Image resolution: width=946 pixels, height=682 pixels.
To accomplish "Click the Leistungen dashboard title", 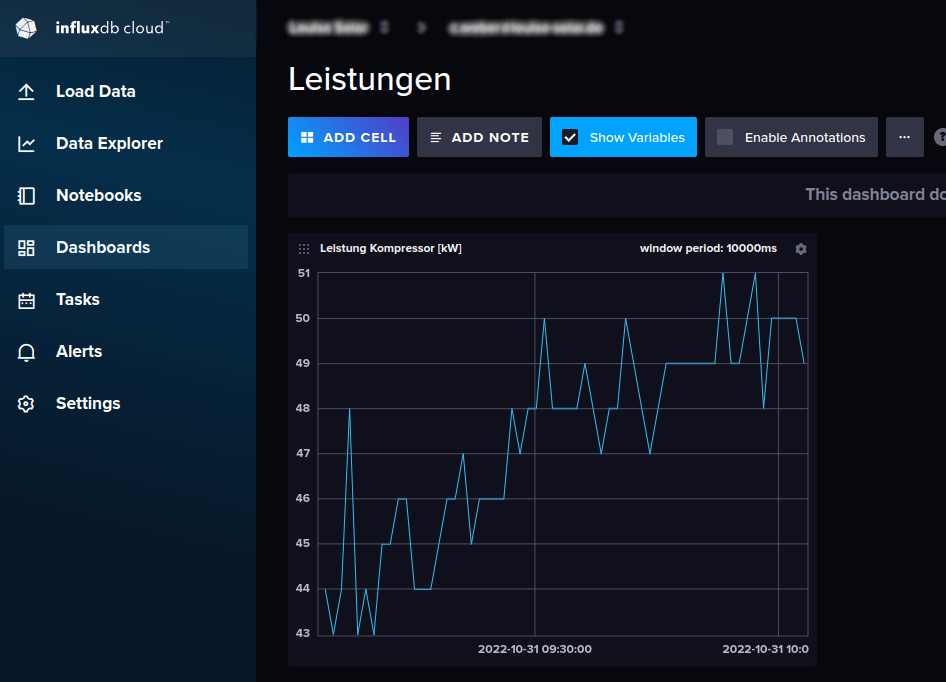I will coord(370,79).
